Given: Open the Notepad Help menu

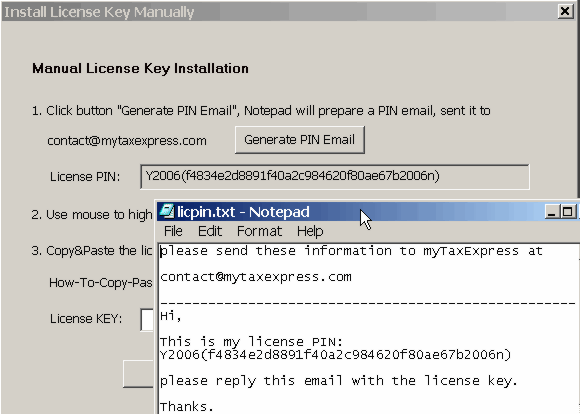Looking at the screenshot, I should click(310, 231).
